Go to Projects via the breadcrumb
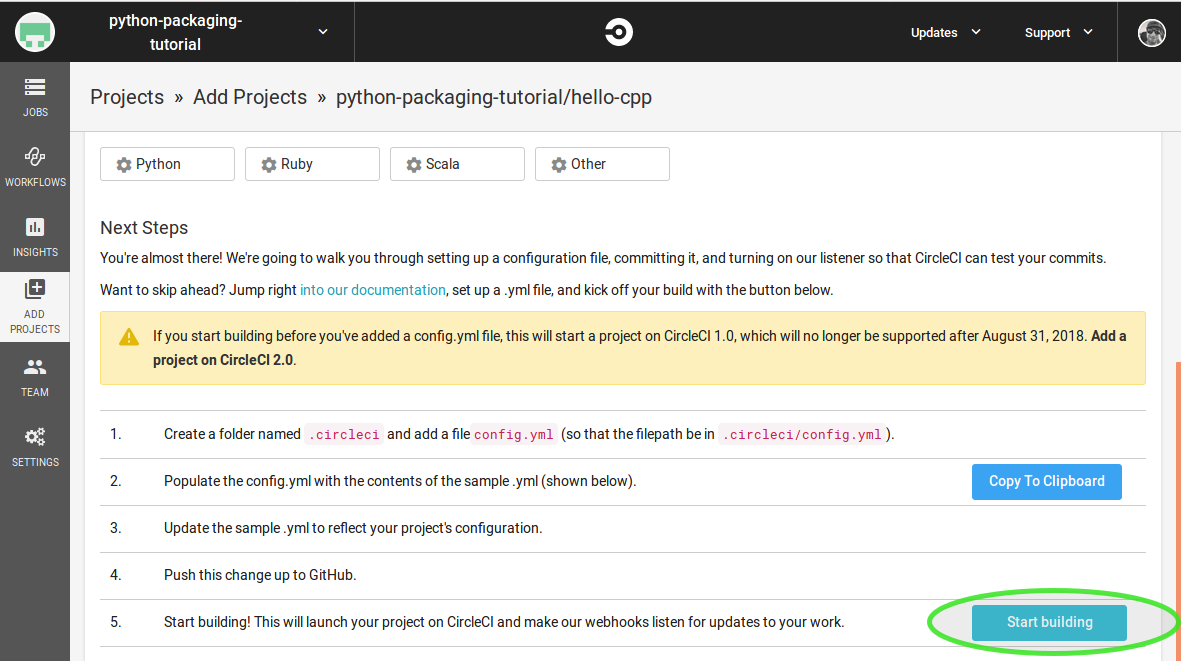This screenshot has height=661, width=1181. click(x=127, y=97)
